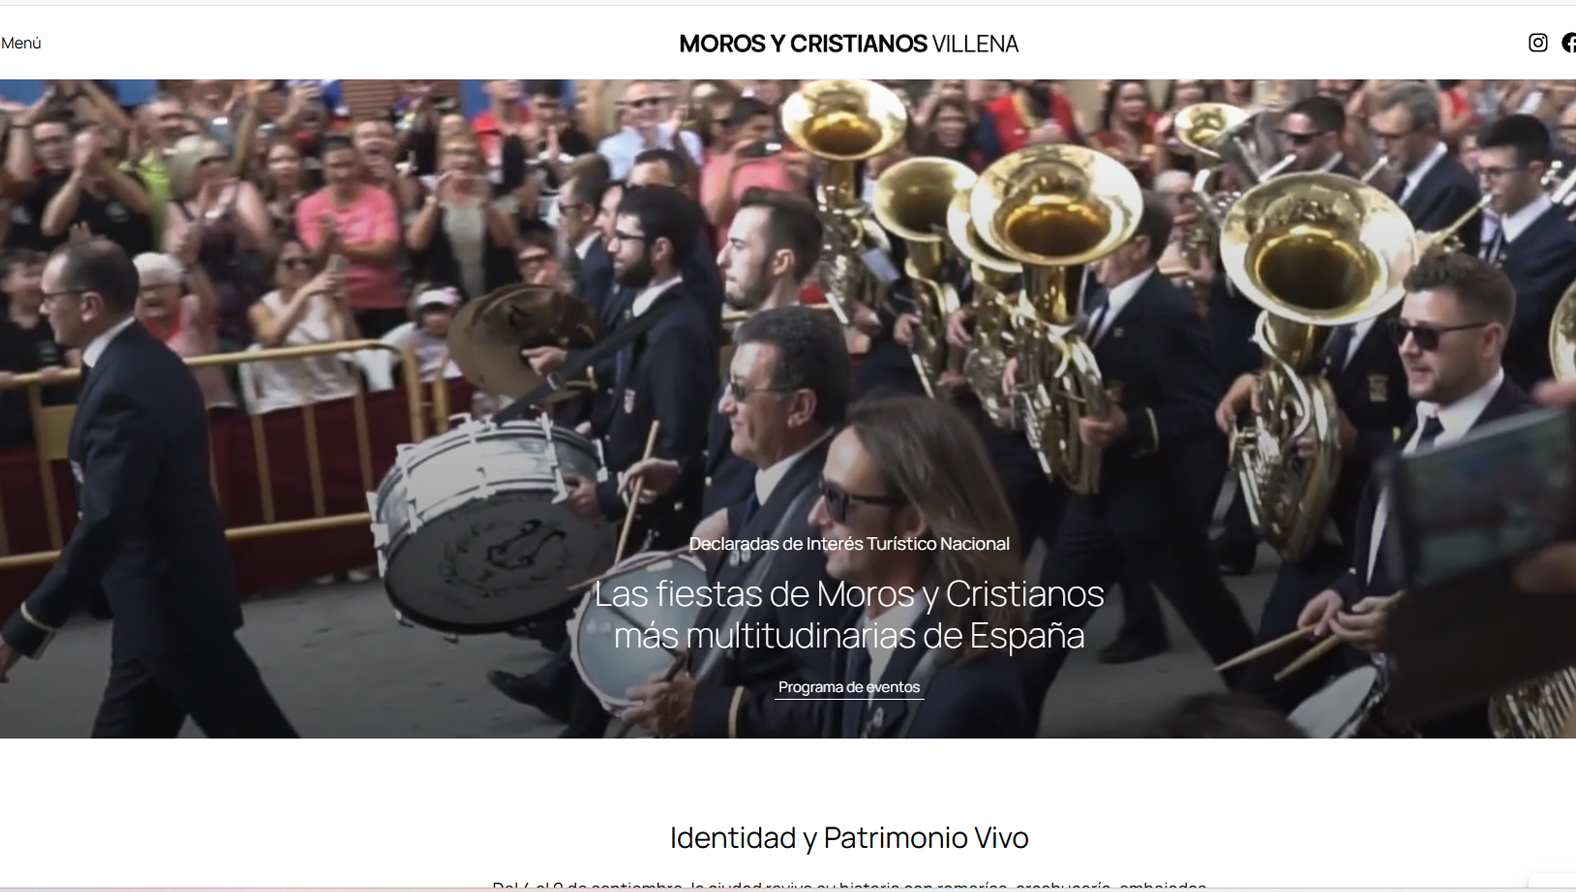
Task: Open the Menú navigation
Action: coord(21,43)
